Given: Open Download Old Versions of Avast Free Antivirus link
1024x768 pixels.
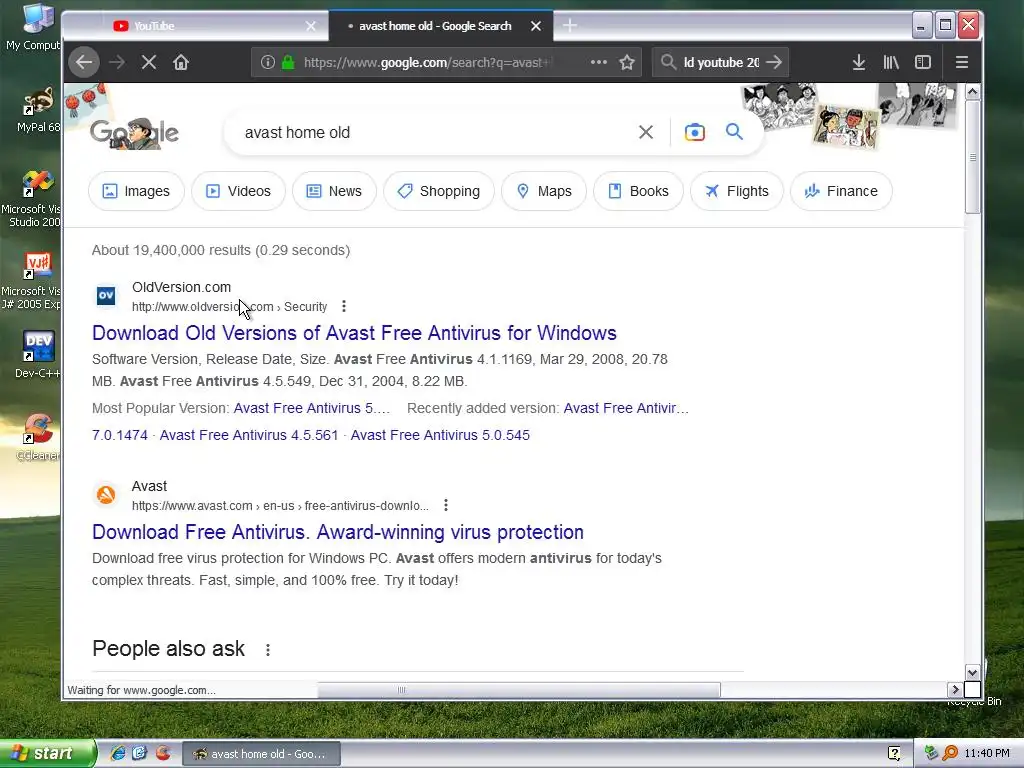Looking at the screenshot, I should pyautogui.click(x=354, y=333).
